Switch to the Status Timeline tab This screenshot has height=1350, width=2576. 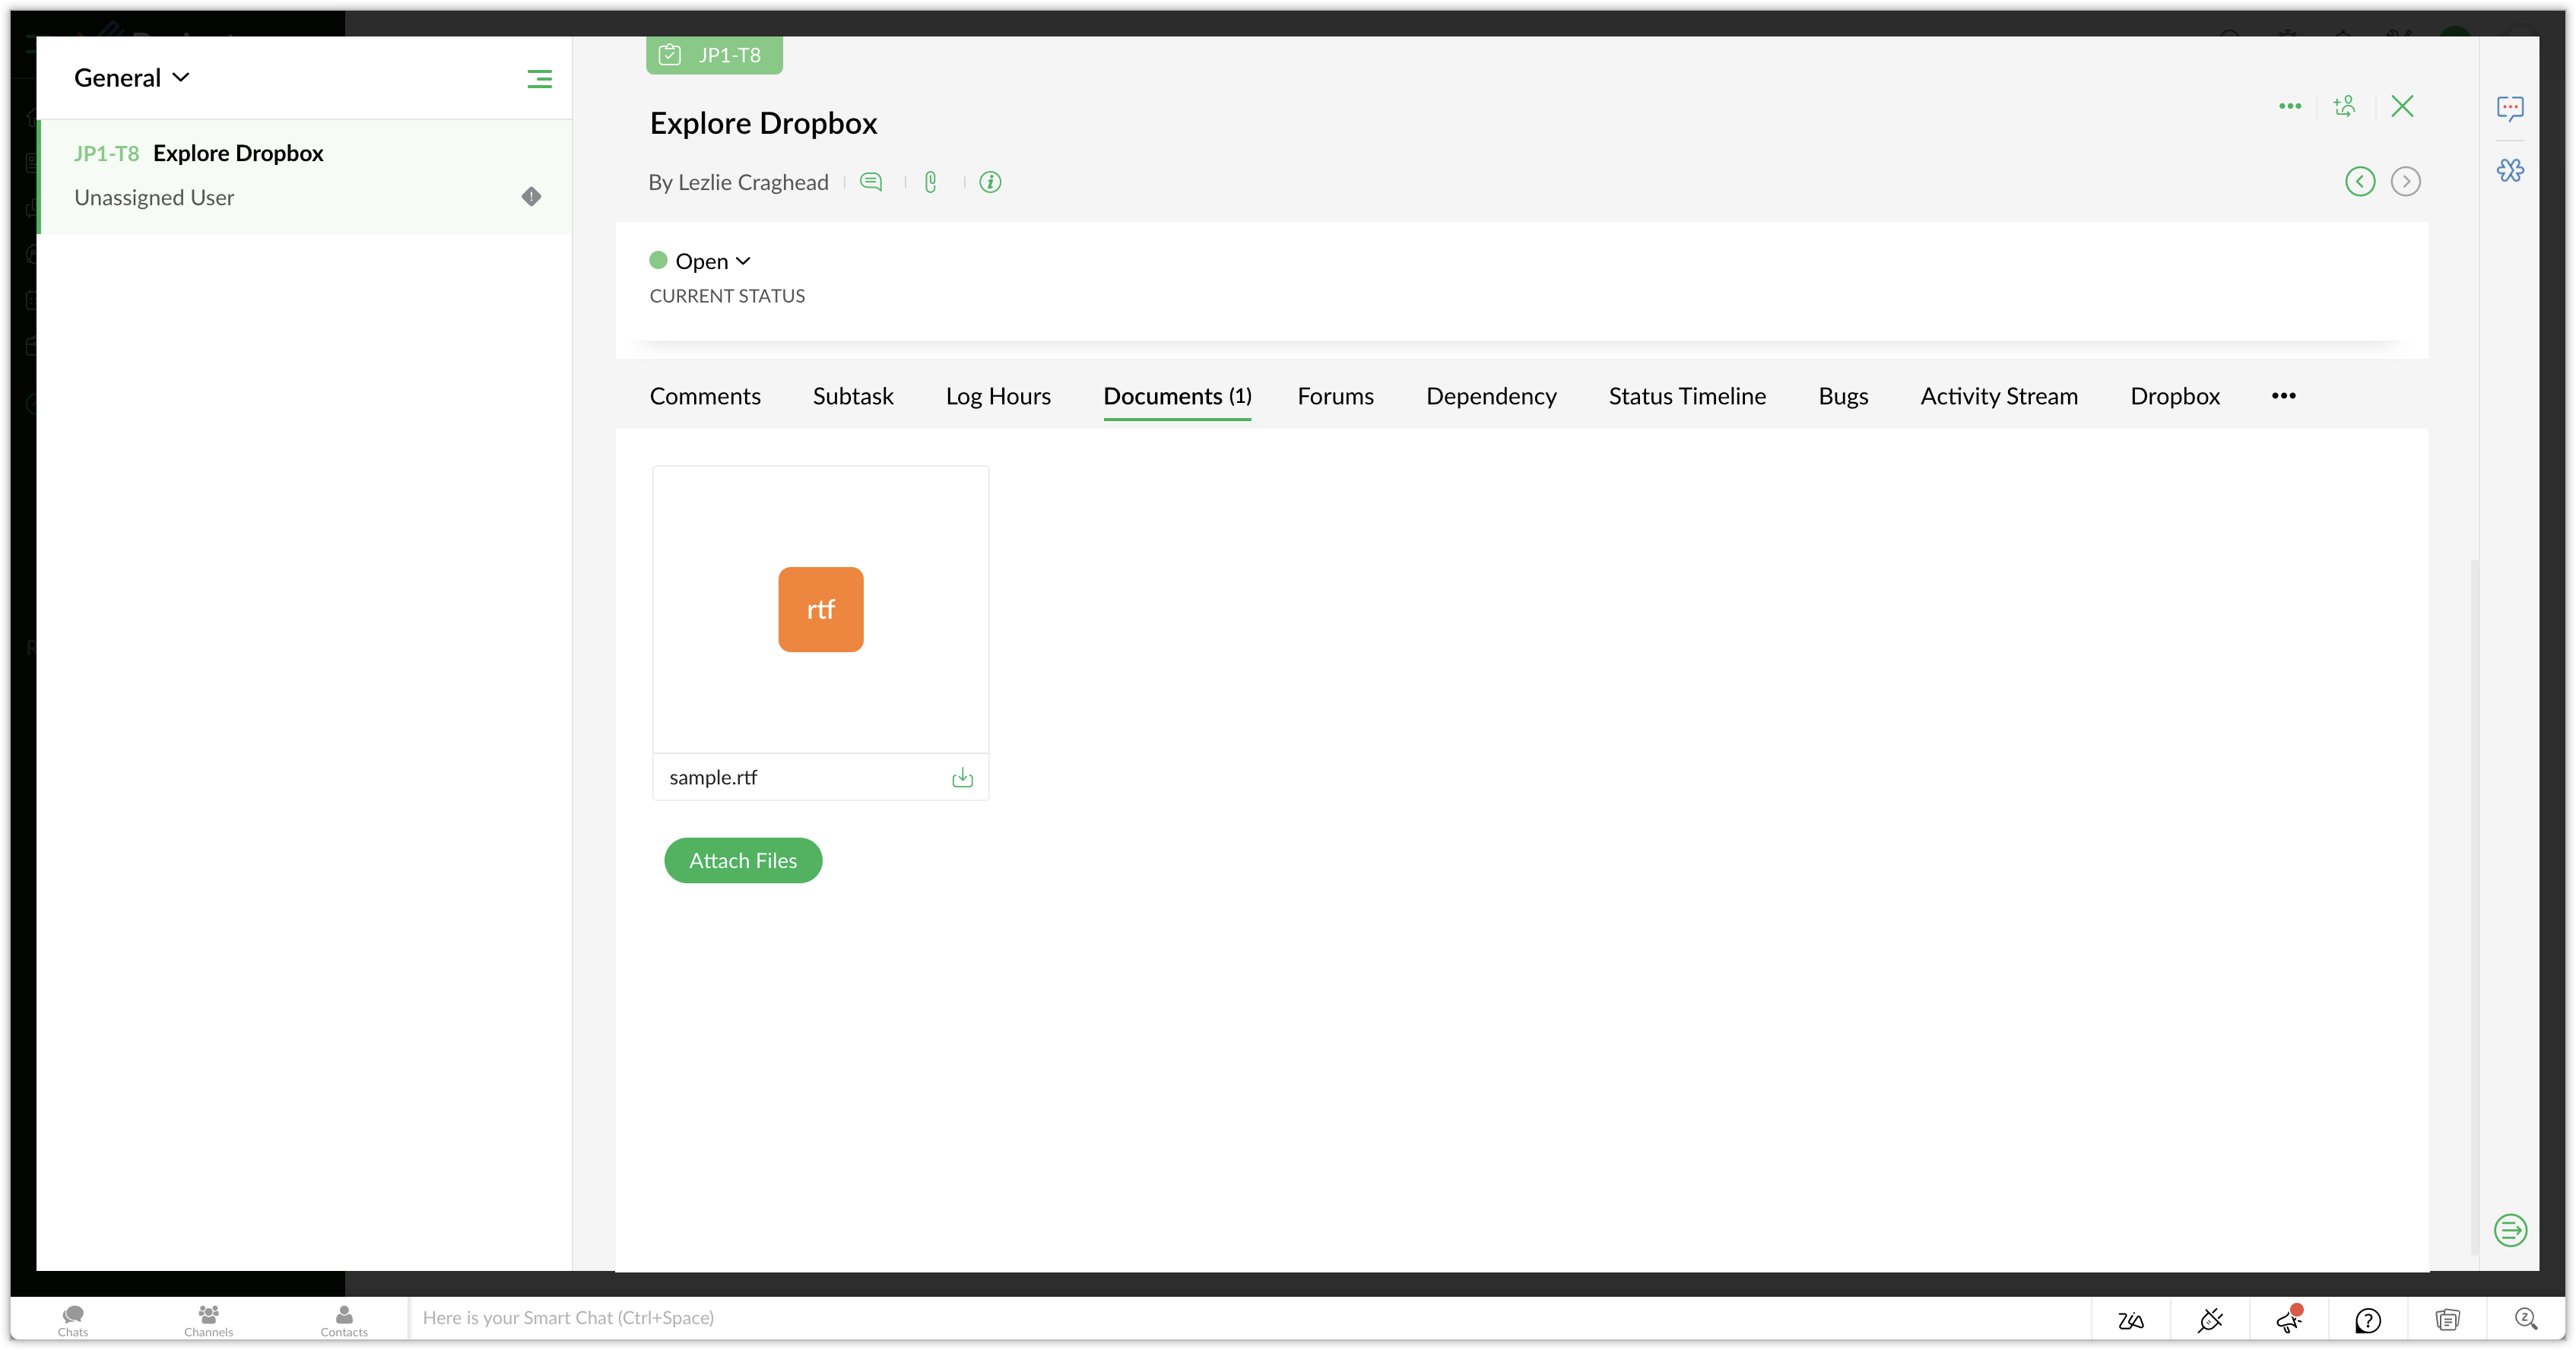(1687, 396)
